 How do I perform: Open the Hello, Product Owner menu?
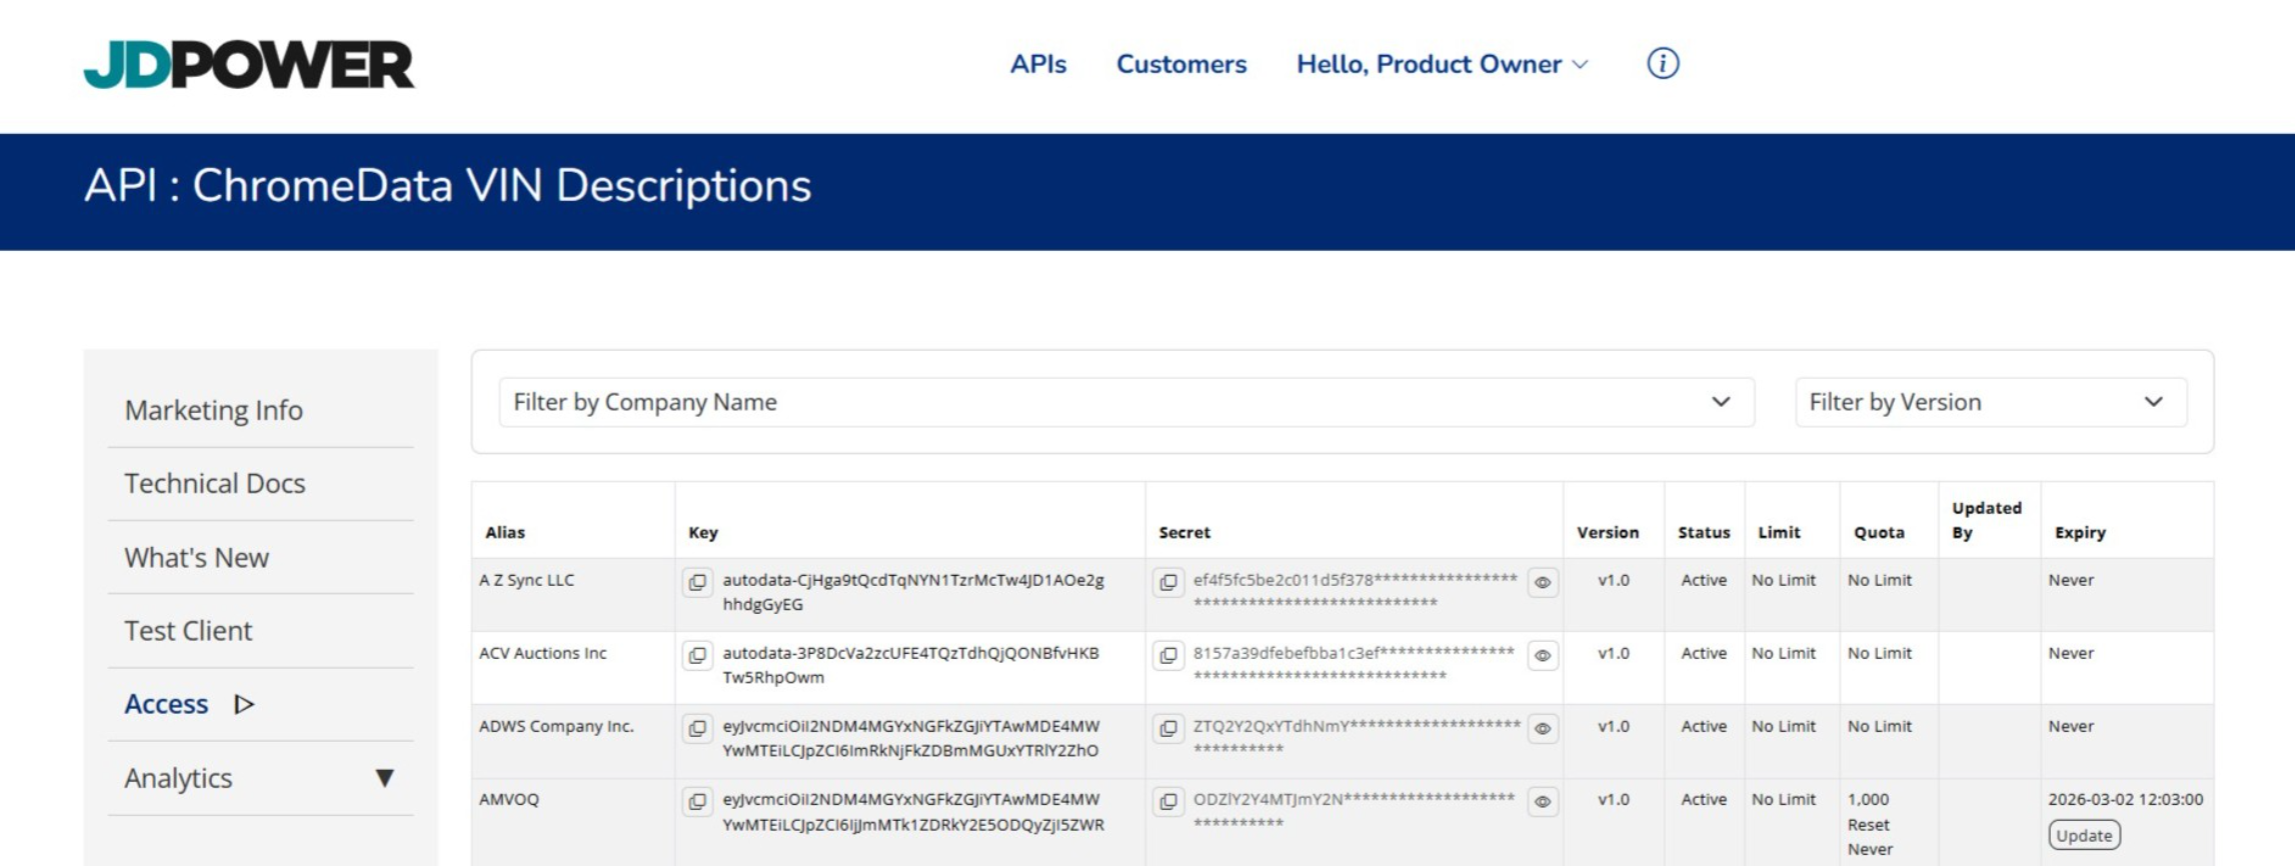(x=1441, y=64)
